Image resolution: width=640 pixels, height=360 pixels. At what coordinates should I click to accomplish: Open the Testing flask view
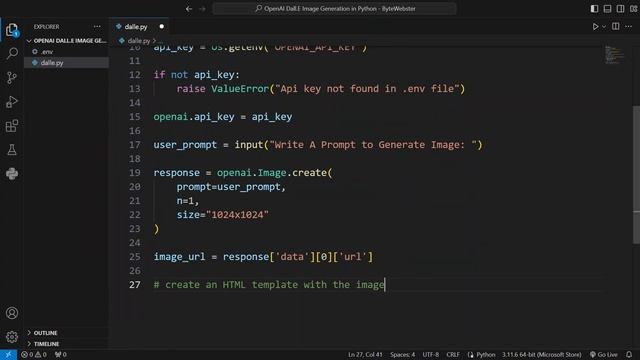click(12, 150)
